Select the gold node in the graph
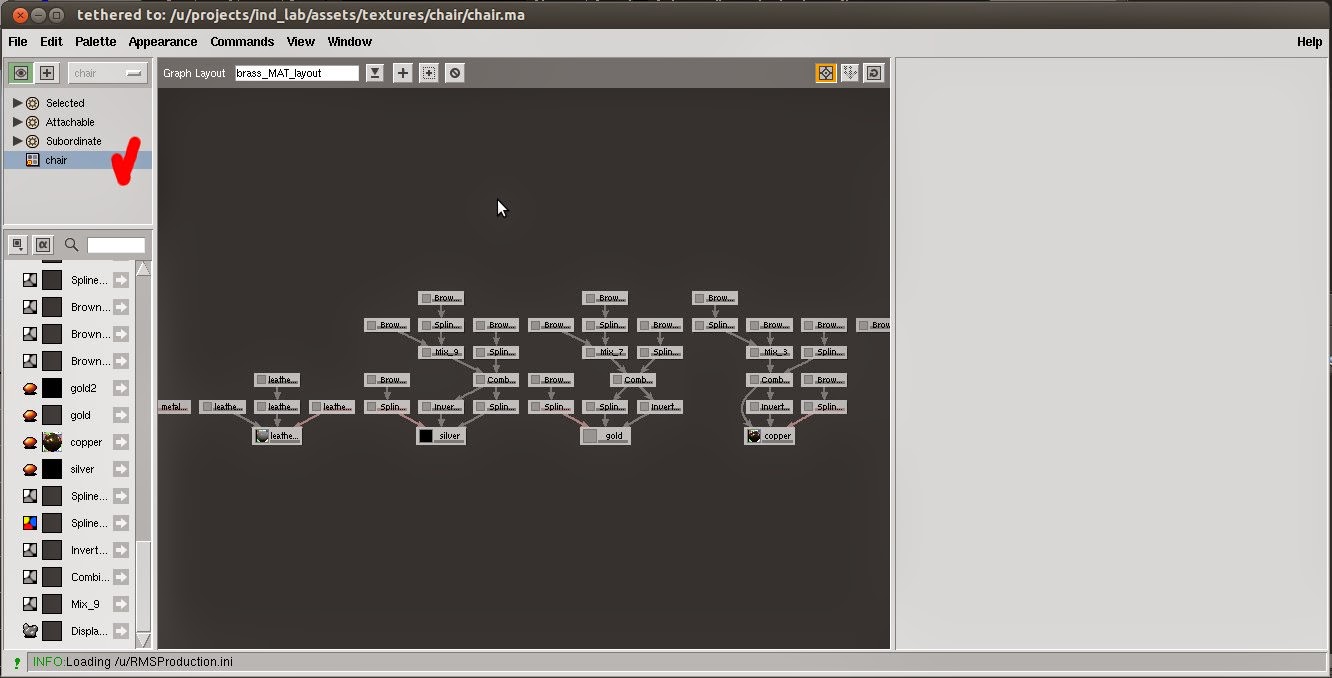 click(605, 436)
